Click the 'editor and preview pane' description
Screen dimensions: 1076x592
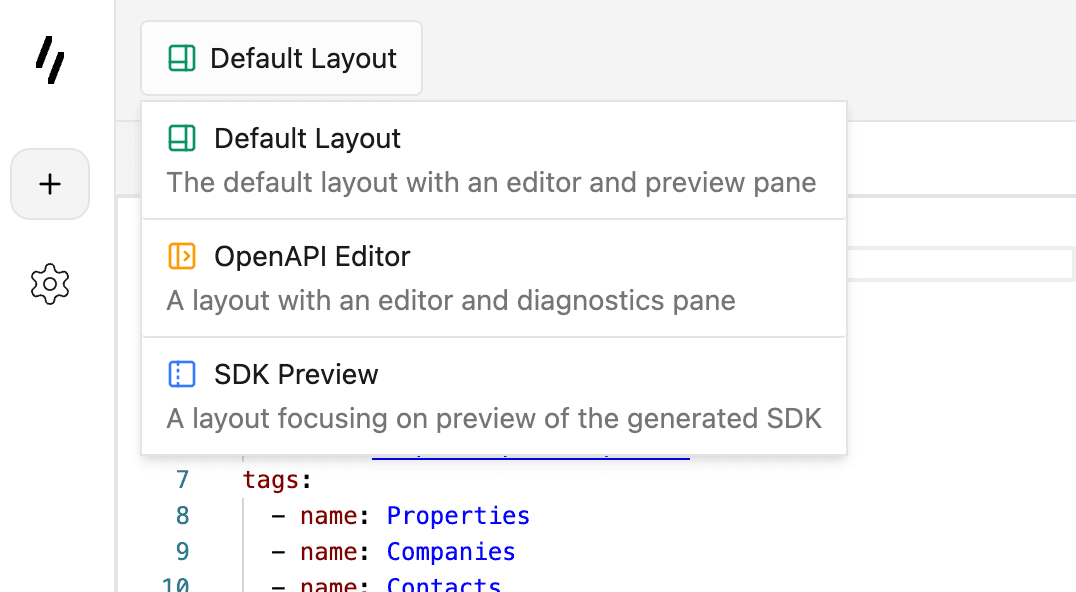(x=491, y=183)
